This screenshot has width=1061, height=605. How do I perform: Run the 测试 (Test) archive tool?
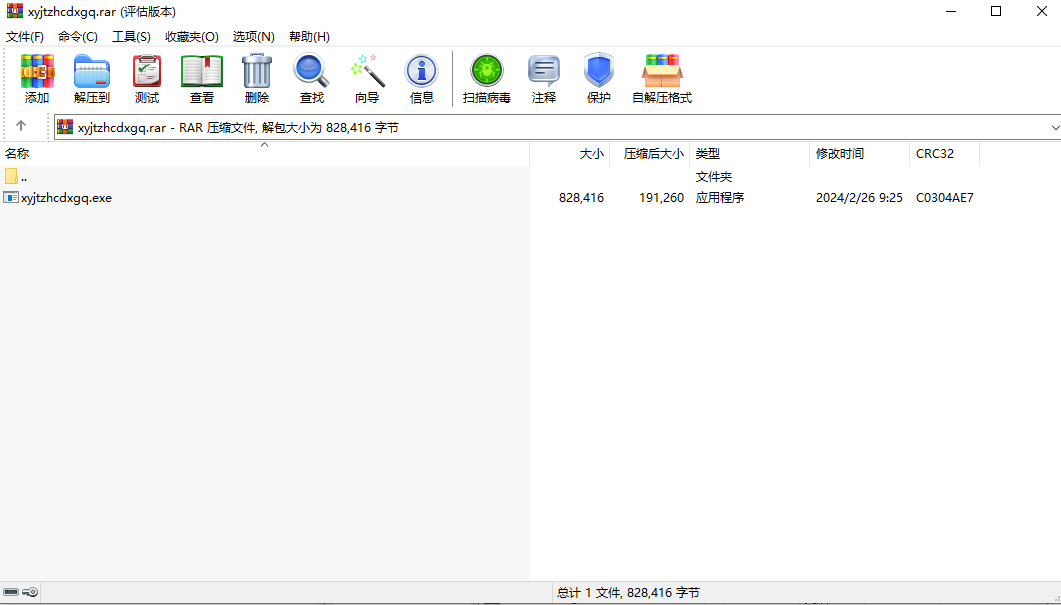tap(147, 79)
